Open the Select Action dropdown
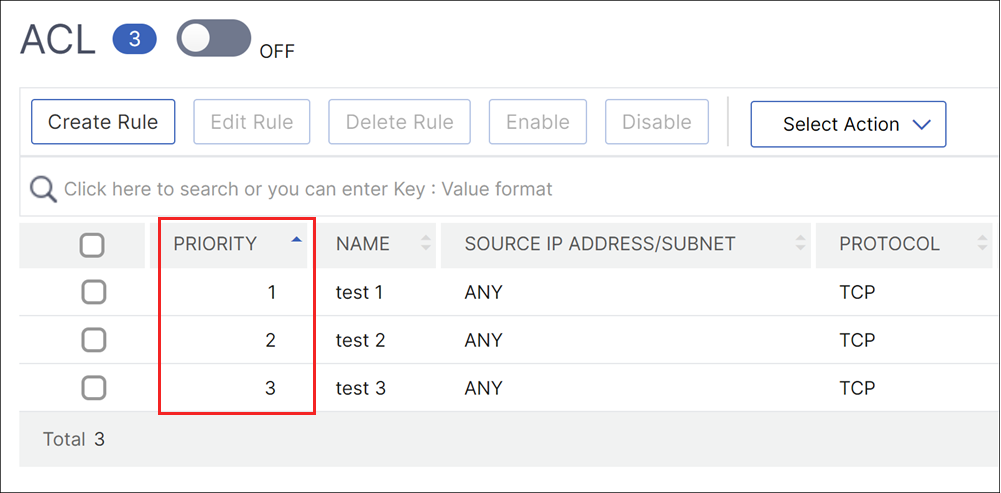This screenshot has width=1001, height=493. click(x=848, y=124)
